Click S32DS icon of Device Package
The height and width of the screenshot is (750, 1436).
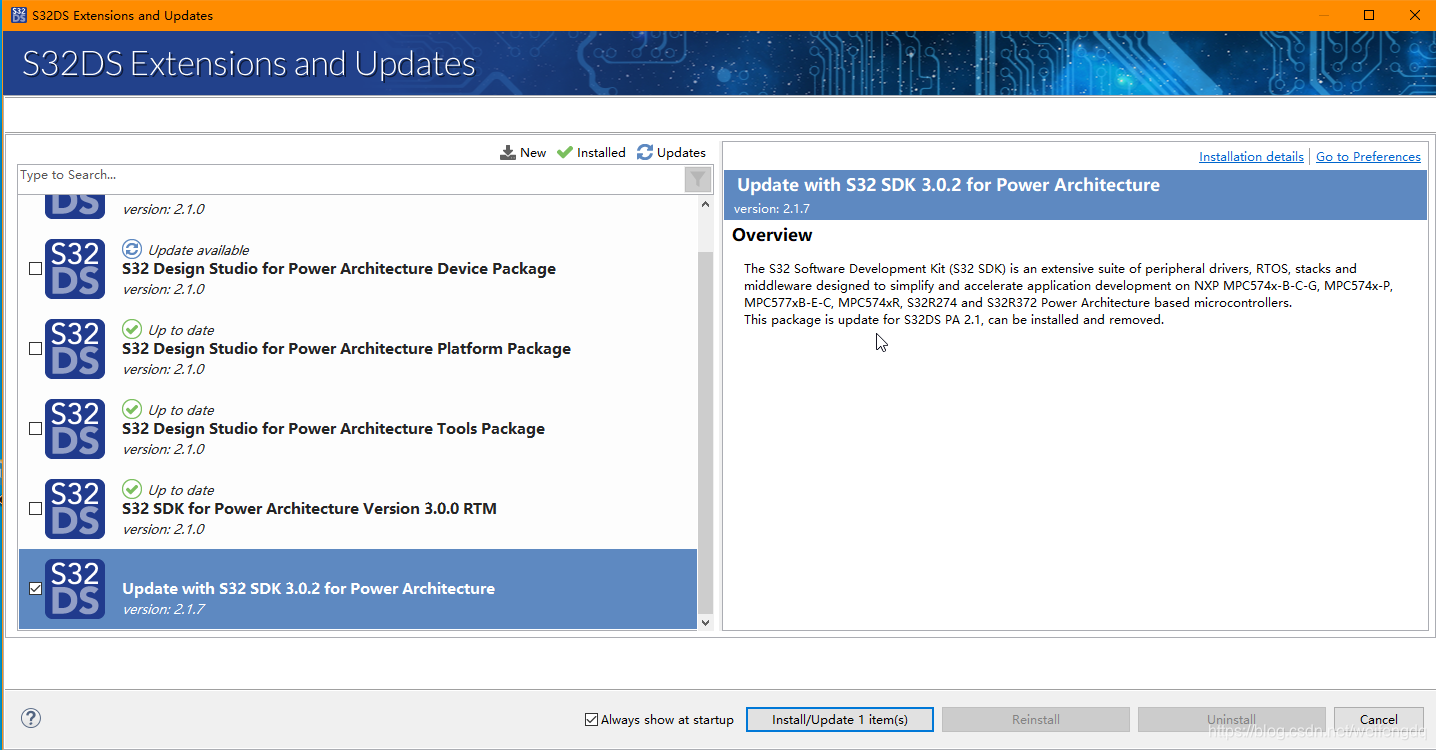click(75, 269)
